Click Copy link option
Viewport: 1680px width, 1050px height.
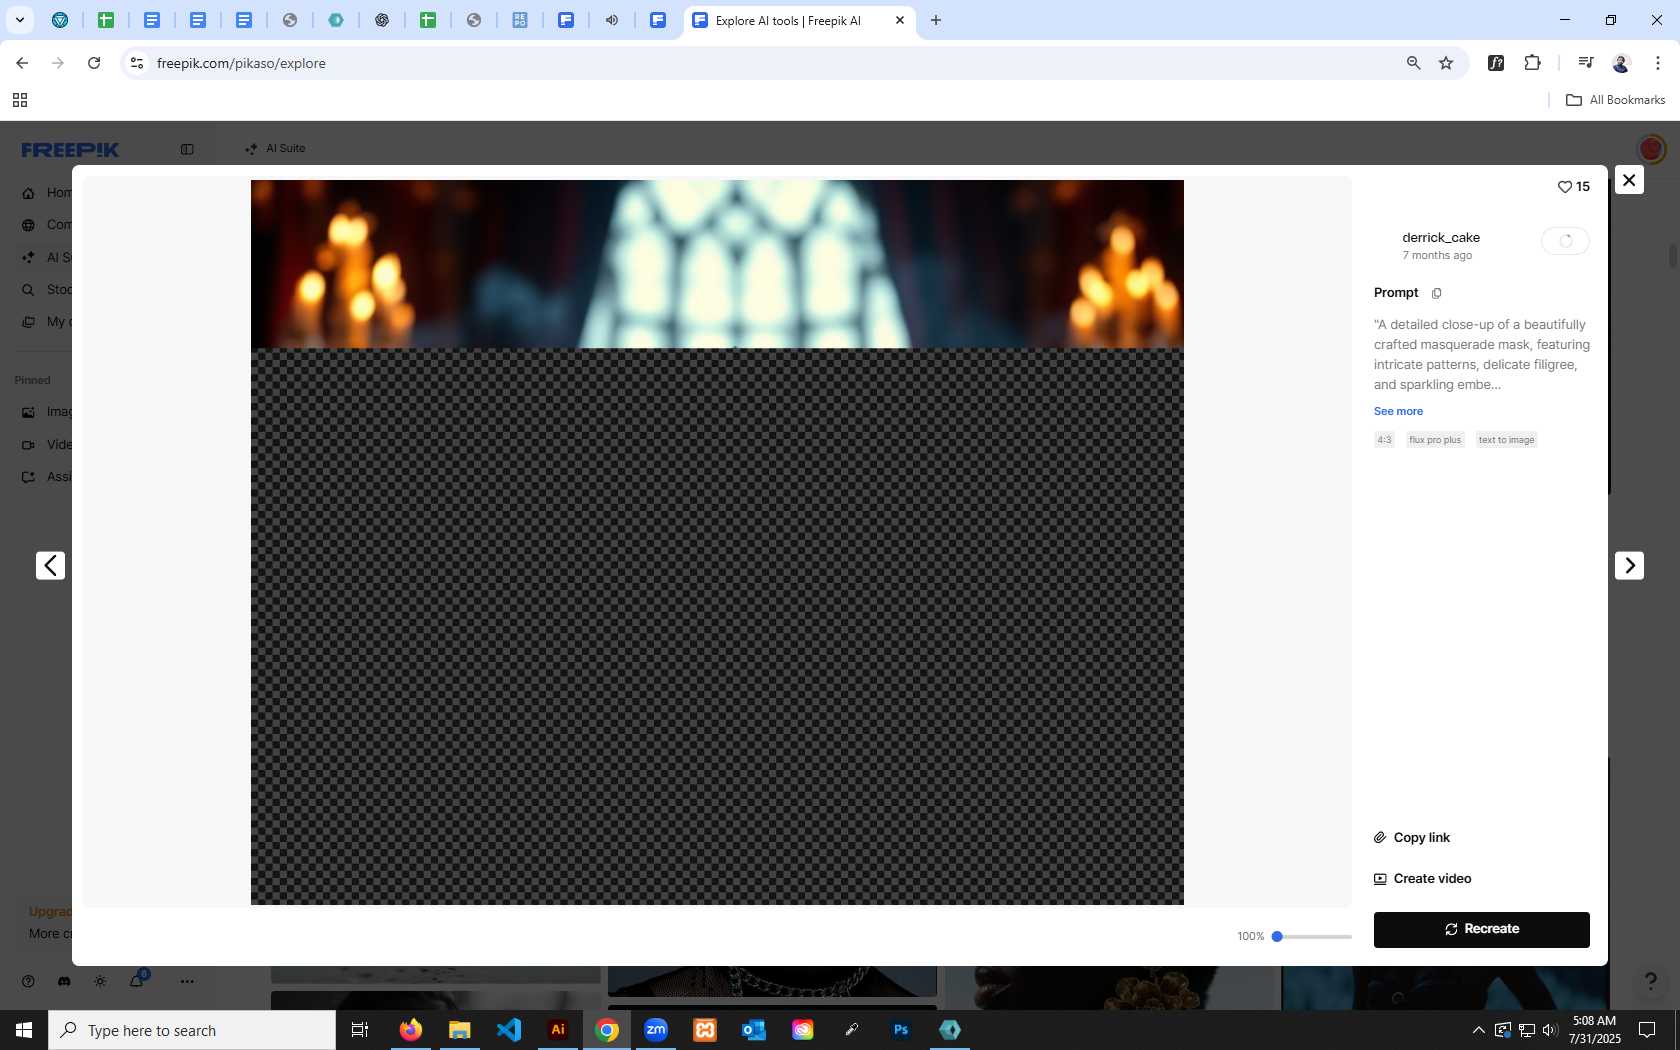(1412, 838)
